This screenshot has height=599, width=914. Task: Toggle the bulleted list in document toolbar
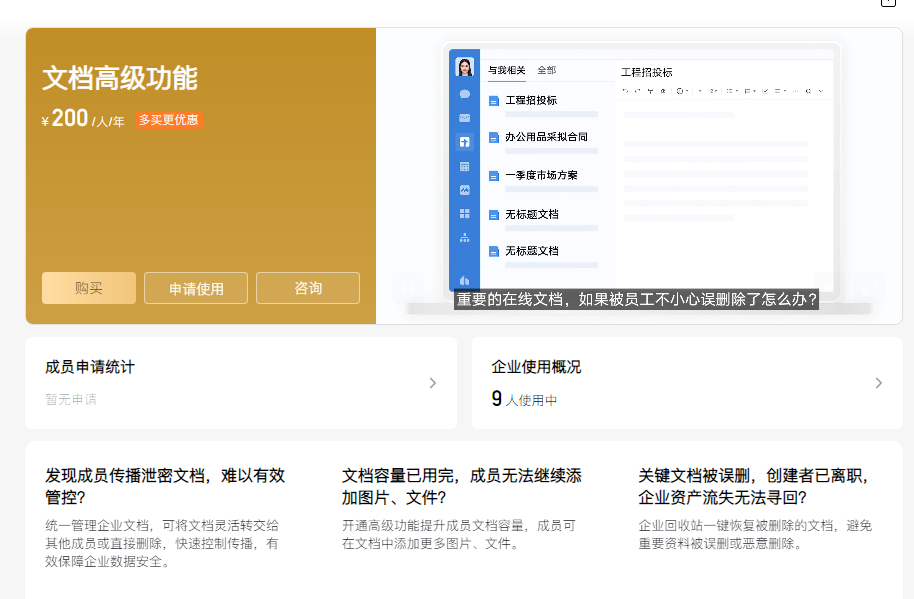pos(729,91)
